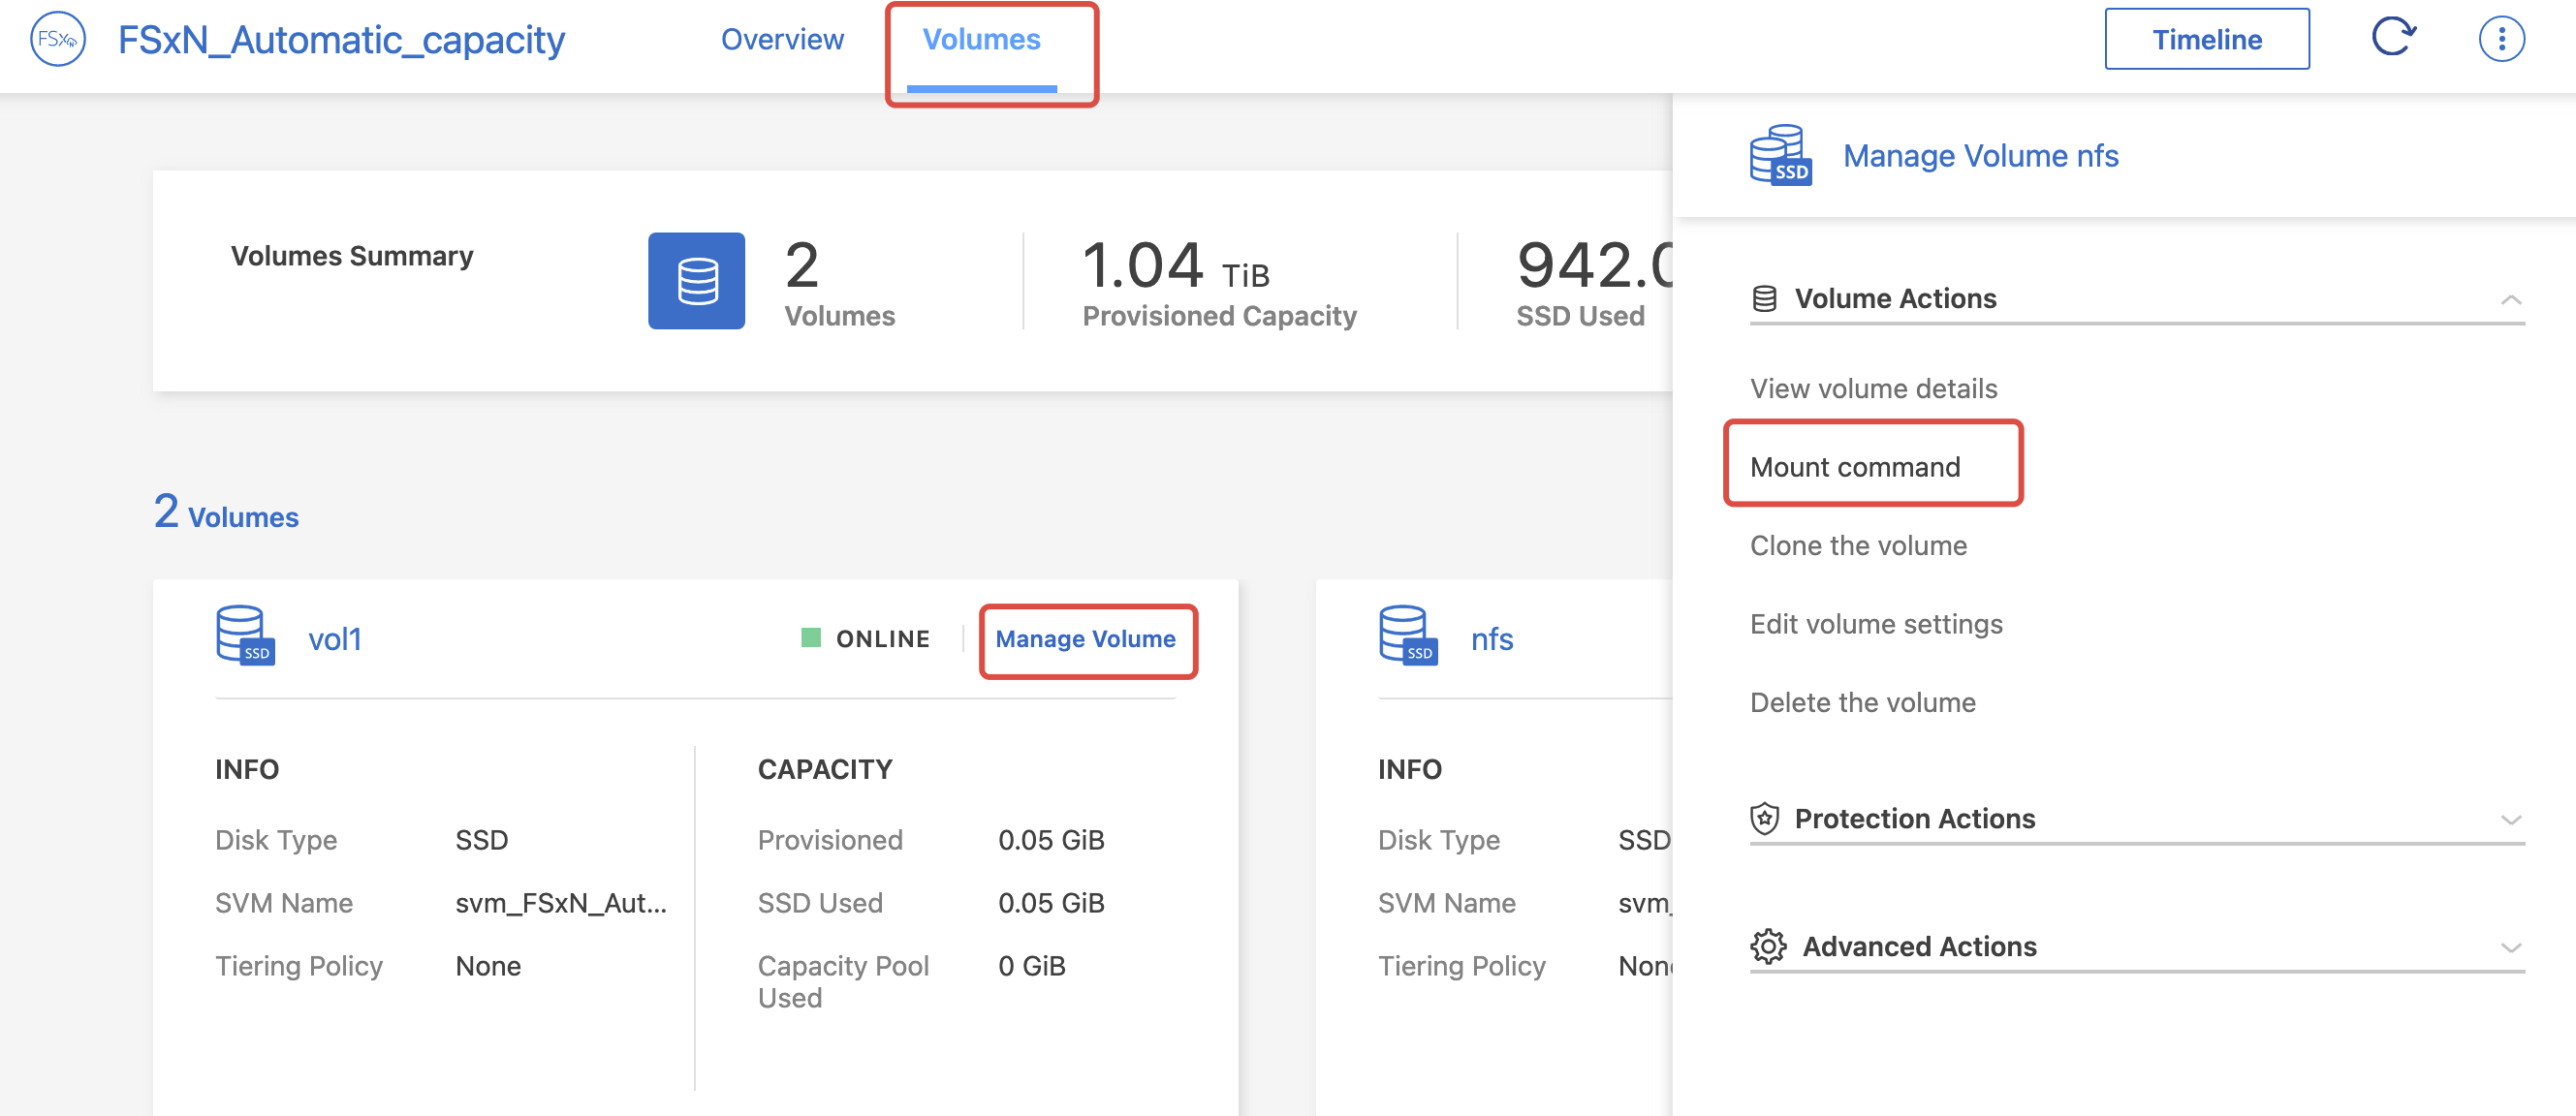Screen dimensions: 2576x1116
Task: Open Edit volume settings
Action: 1875,624
